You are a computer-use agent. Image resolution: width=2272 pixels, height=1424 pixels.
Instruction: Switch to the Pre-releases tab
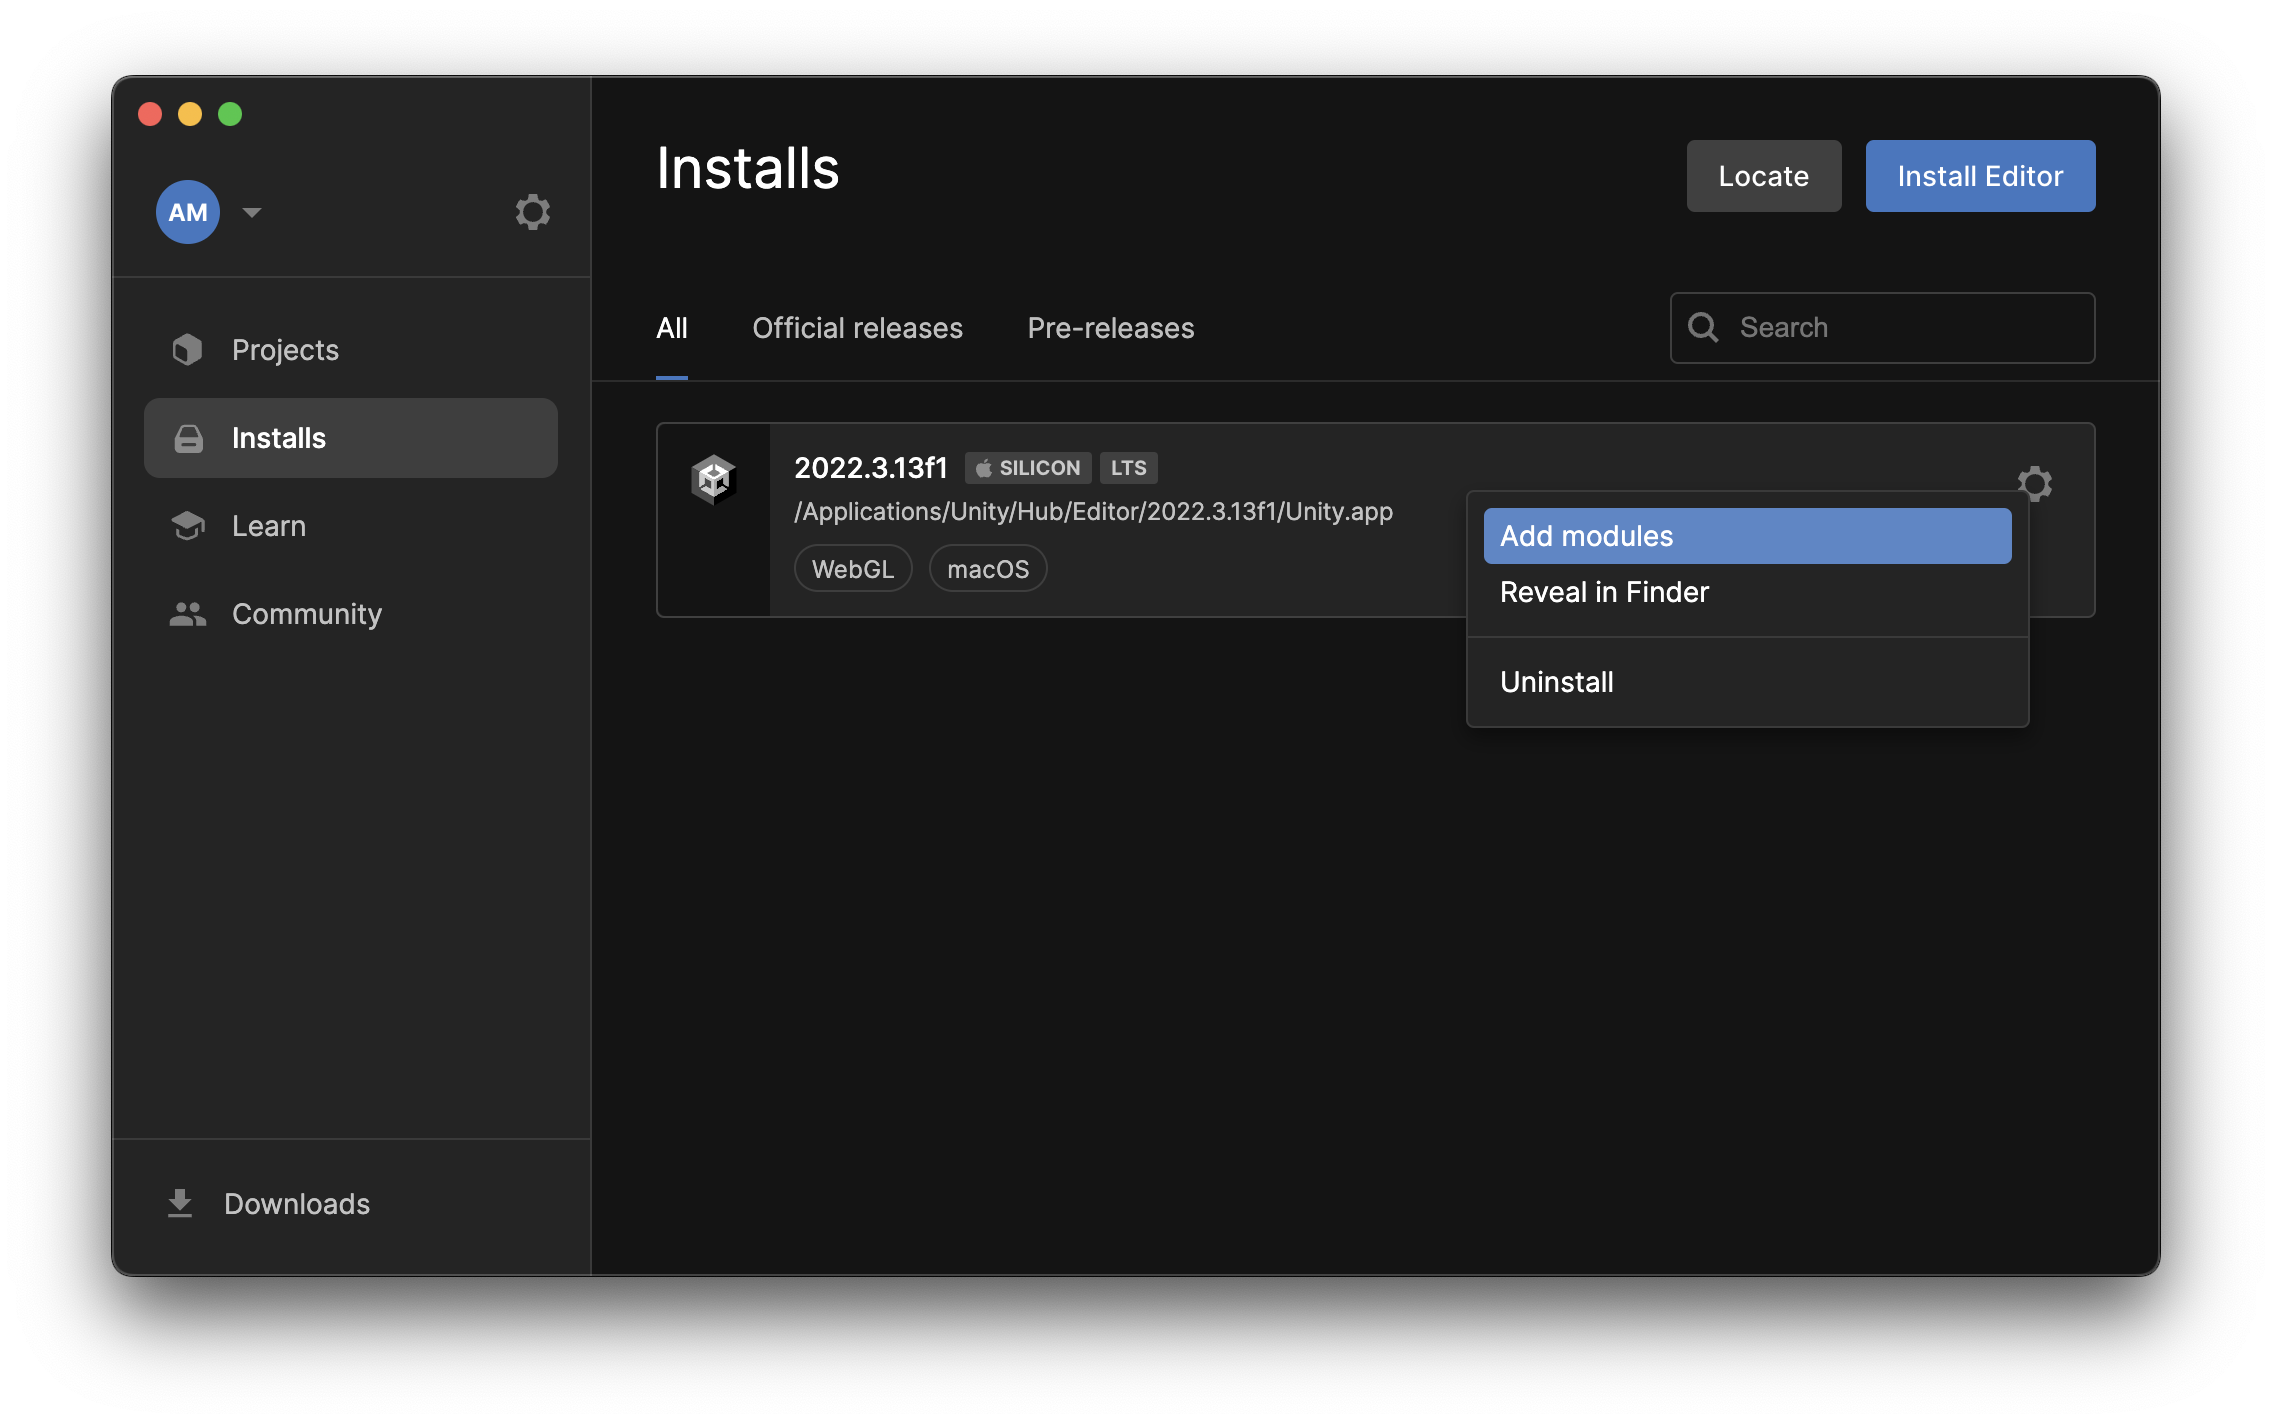[x=1109, y=328]
